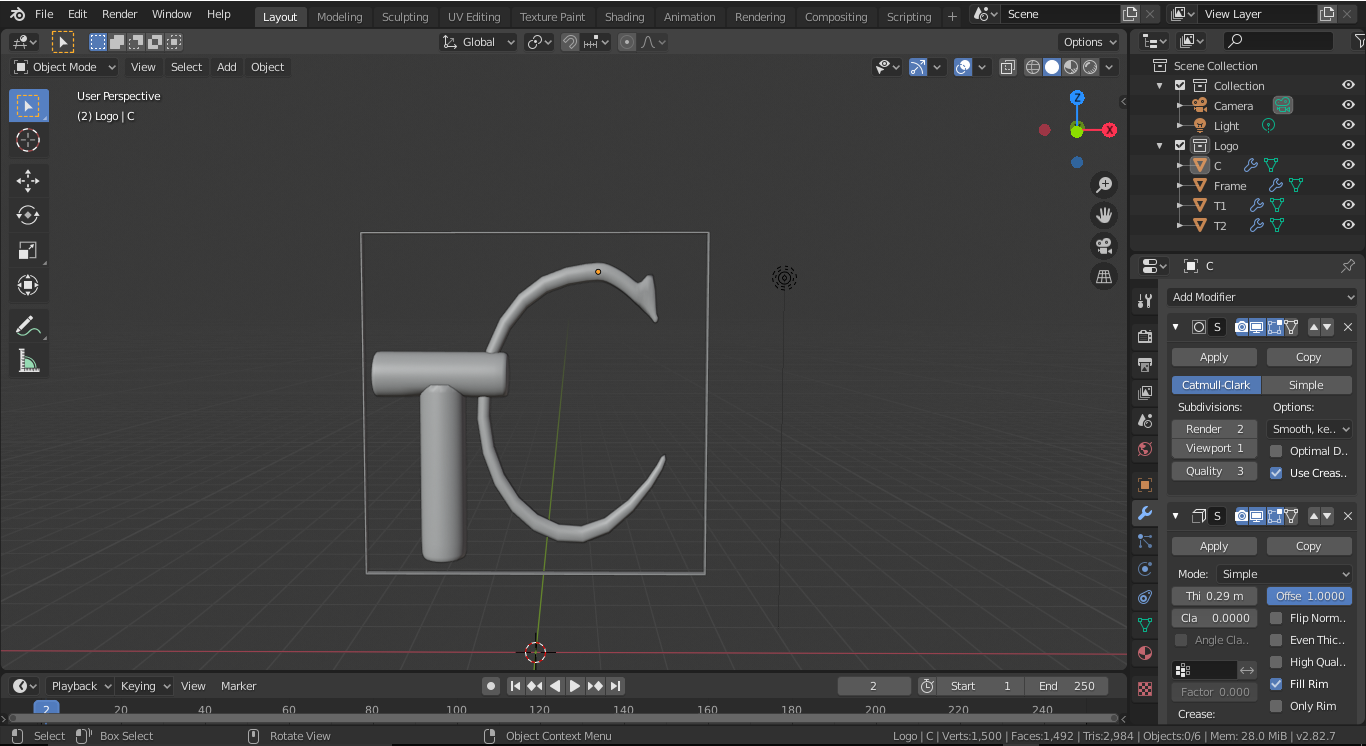Open the Render menu
Viewport: 1366px width, 746px height.
(x=119, y=14)
